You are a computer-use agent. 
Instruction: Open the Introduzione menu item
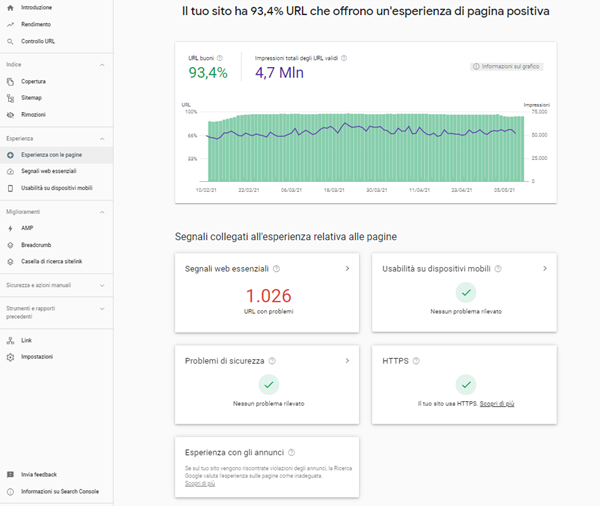(57, 8)
